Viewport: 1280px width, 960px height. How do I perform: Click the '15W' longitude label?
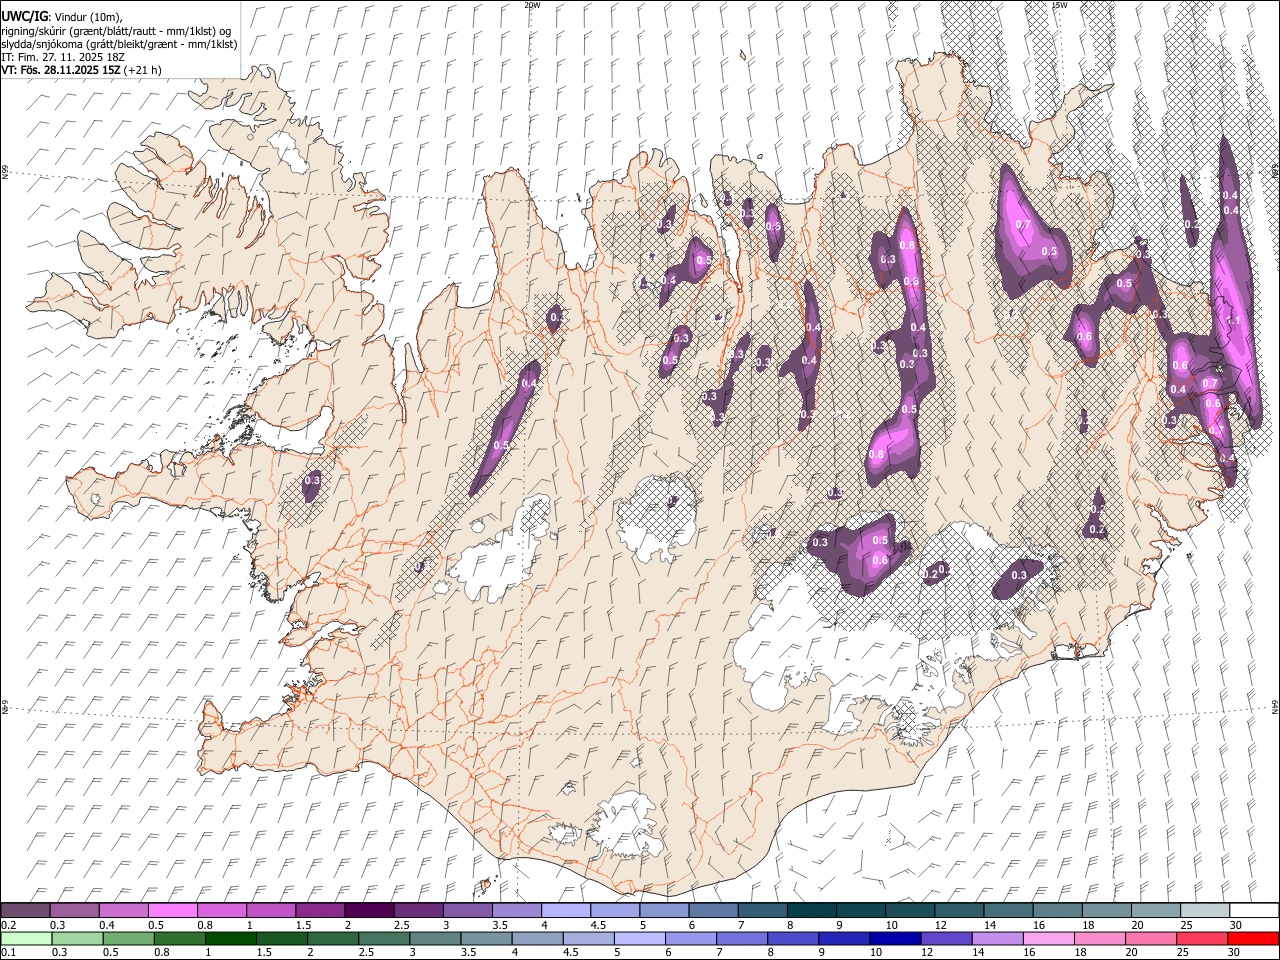tap(1059, 5)
